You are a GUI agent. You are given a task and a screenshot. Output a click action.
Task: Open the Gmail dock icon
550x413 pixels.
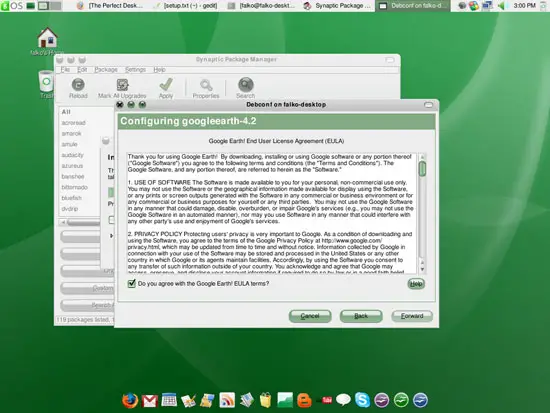(x=150, y=401)
